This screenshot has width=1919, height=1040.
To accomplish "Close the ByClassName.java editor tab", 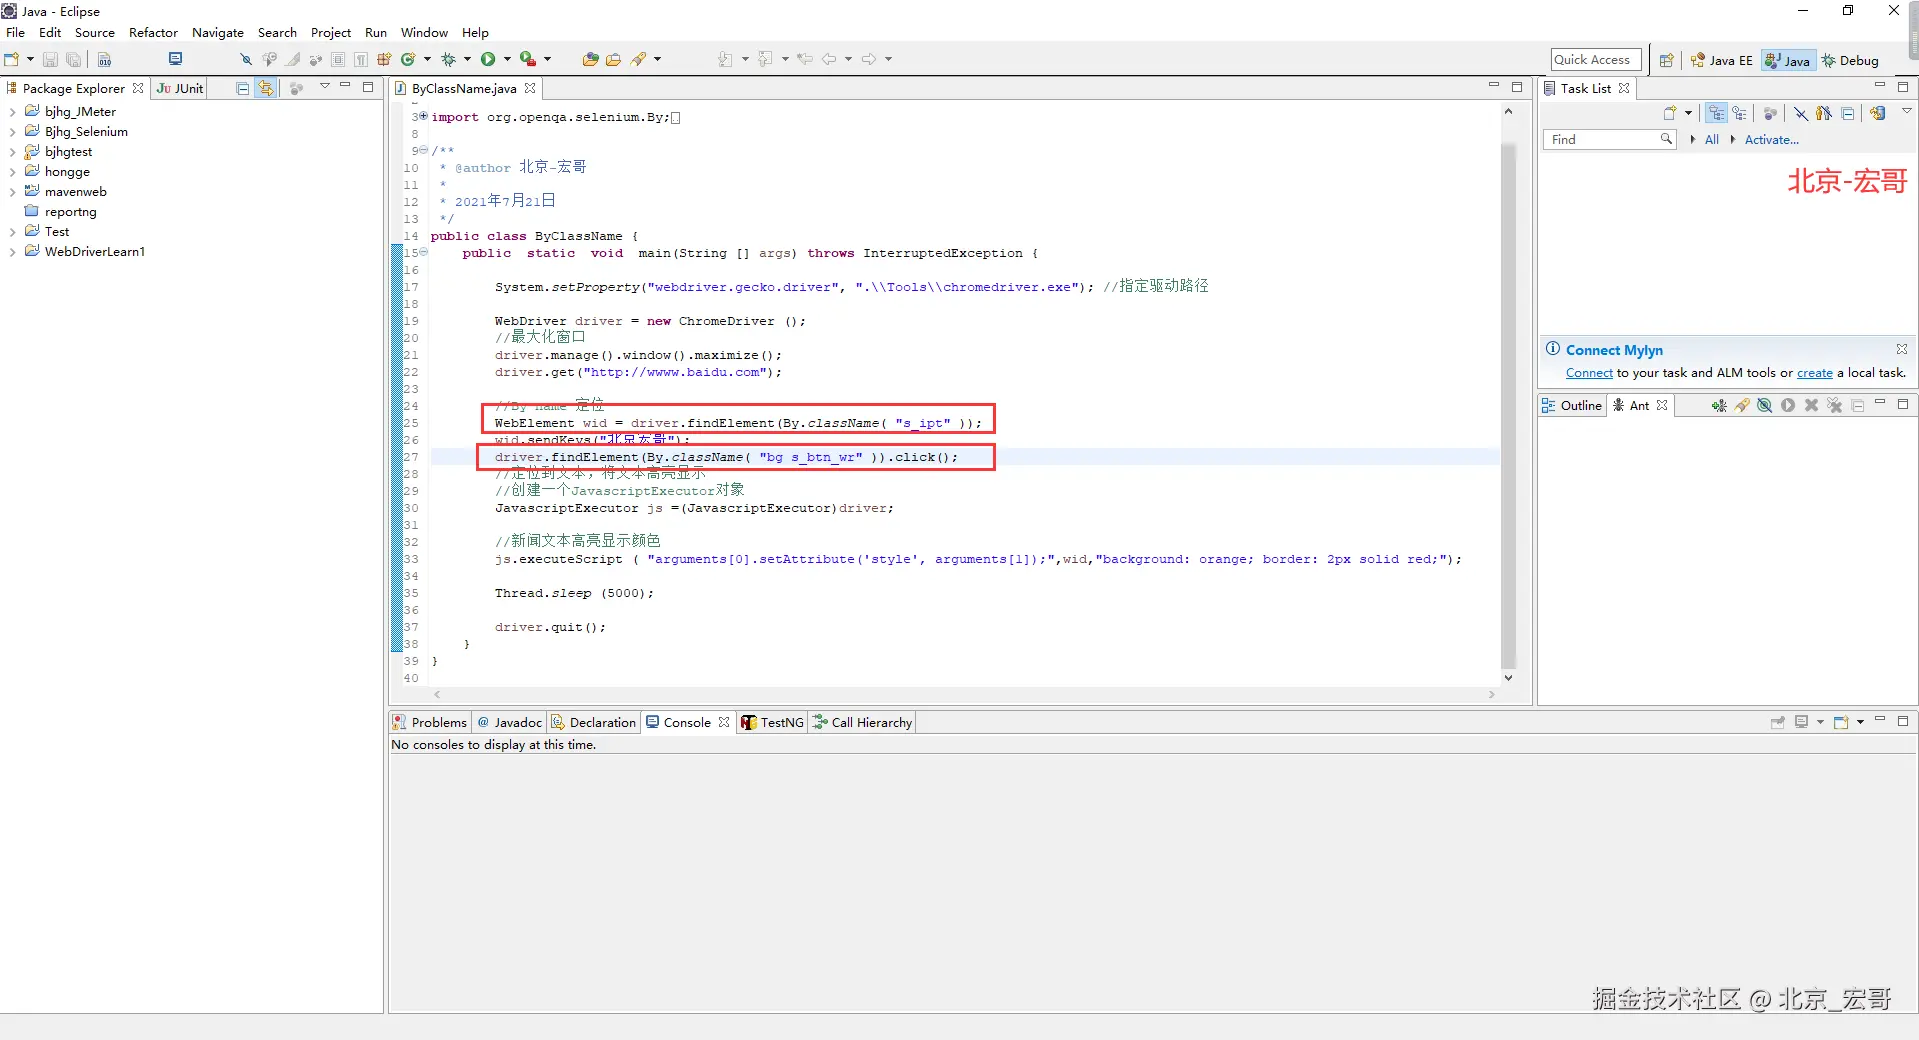I will (x=530, y=88).
